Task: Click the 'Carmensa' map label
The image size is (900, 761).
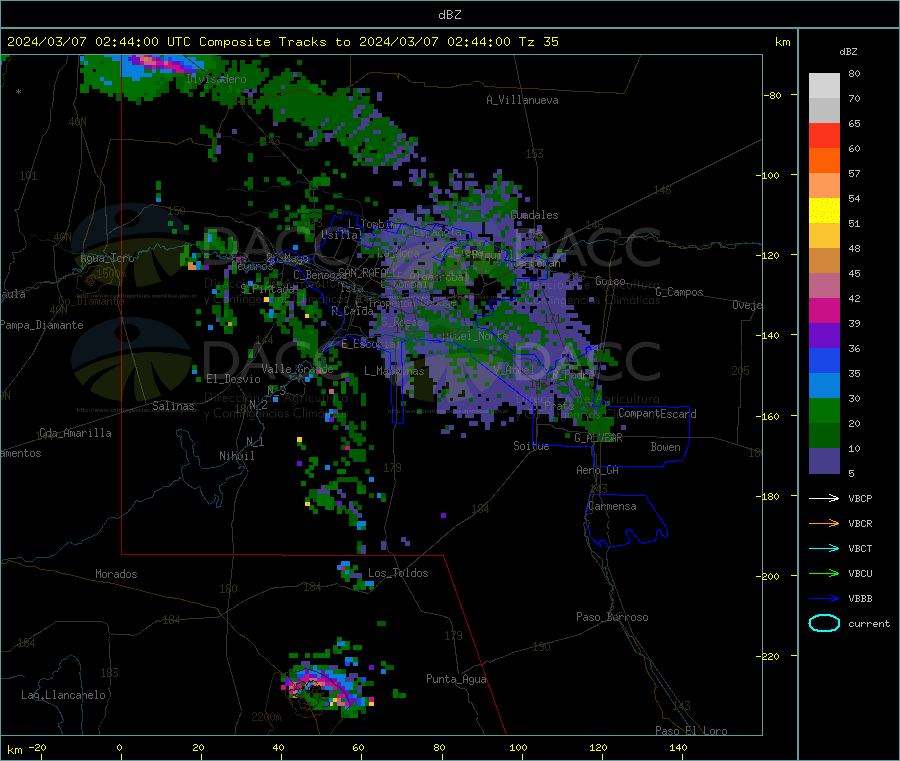Action: [612, 506]
